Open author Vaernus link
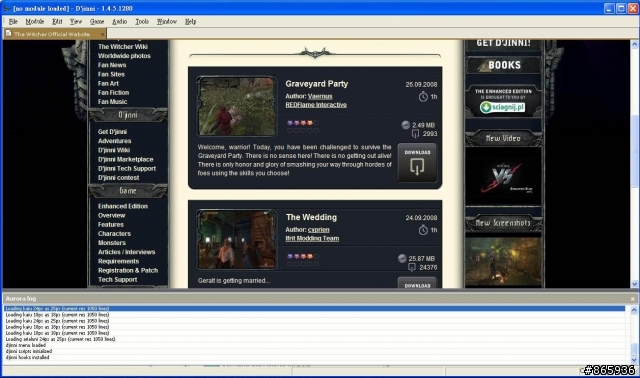The image size is (640, 378). pos(320,96)
